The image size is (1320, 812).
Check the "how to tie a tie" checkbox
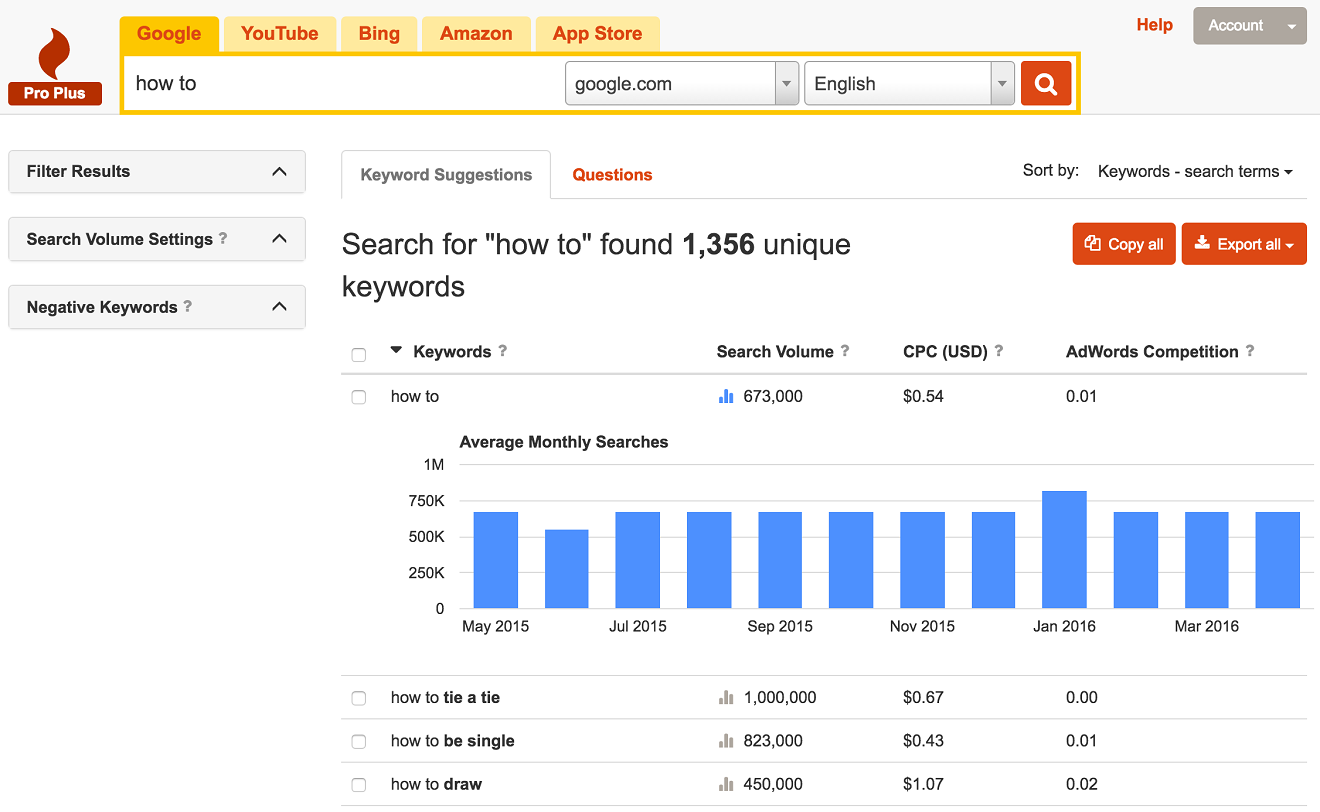click(x=358, y=698)
